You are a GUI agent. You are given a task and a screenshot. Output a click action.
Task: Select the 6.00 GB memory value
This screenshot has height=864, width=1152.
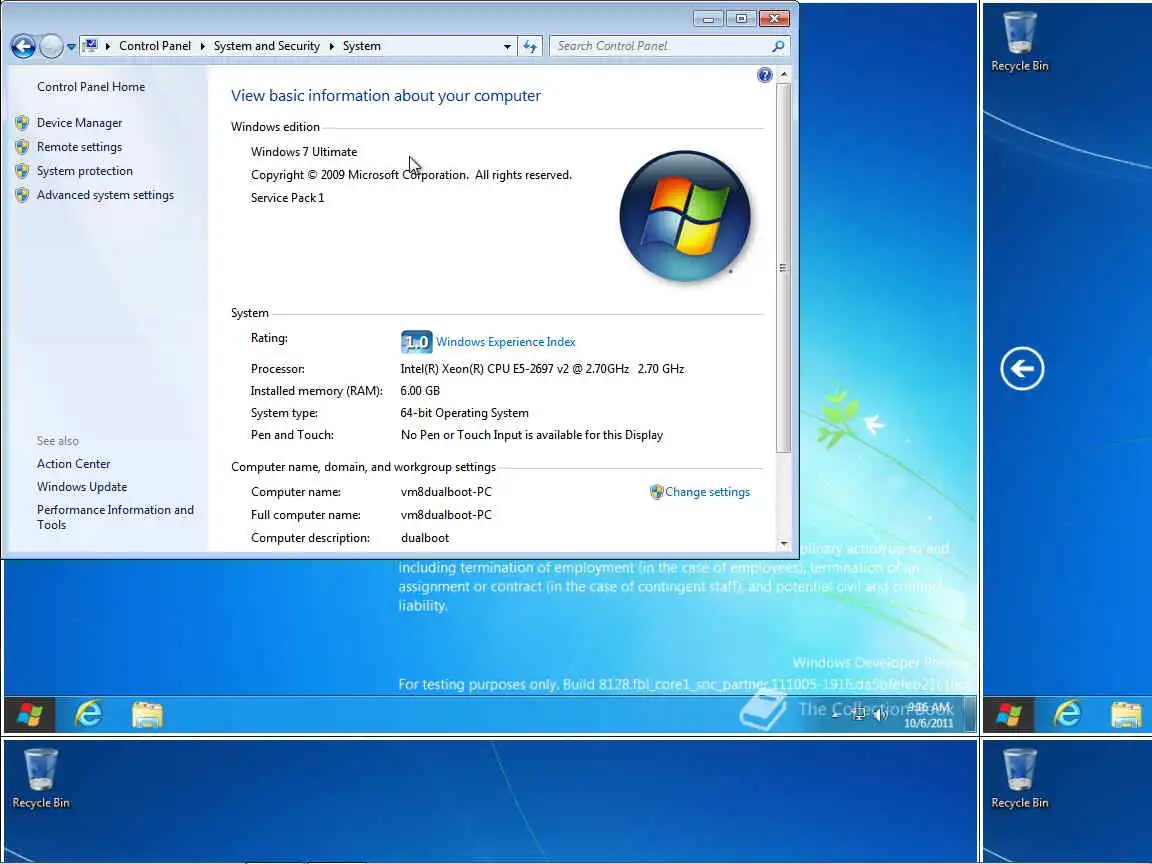(x=420, y=391)
